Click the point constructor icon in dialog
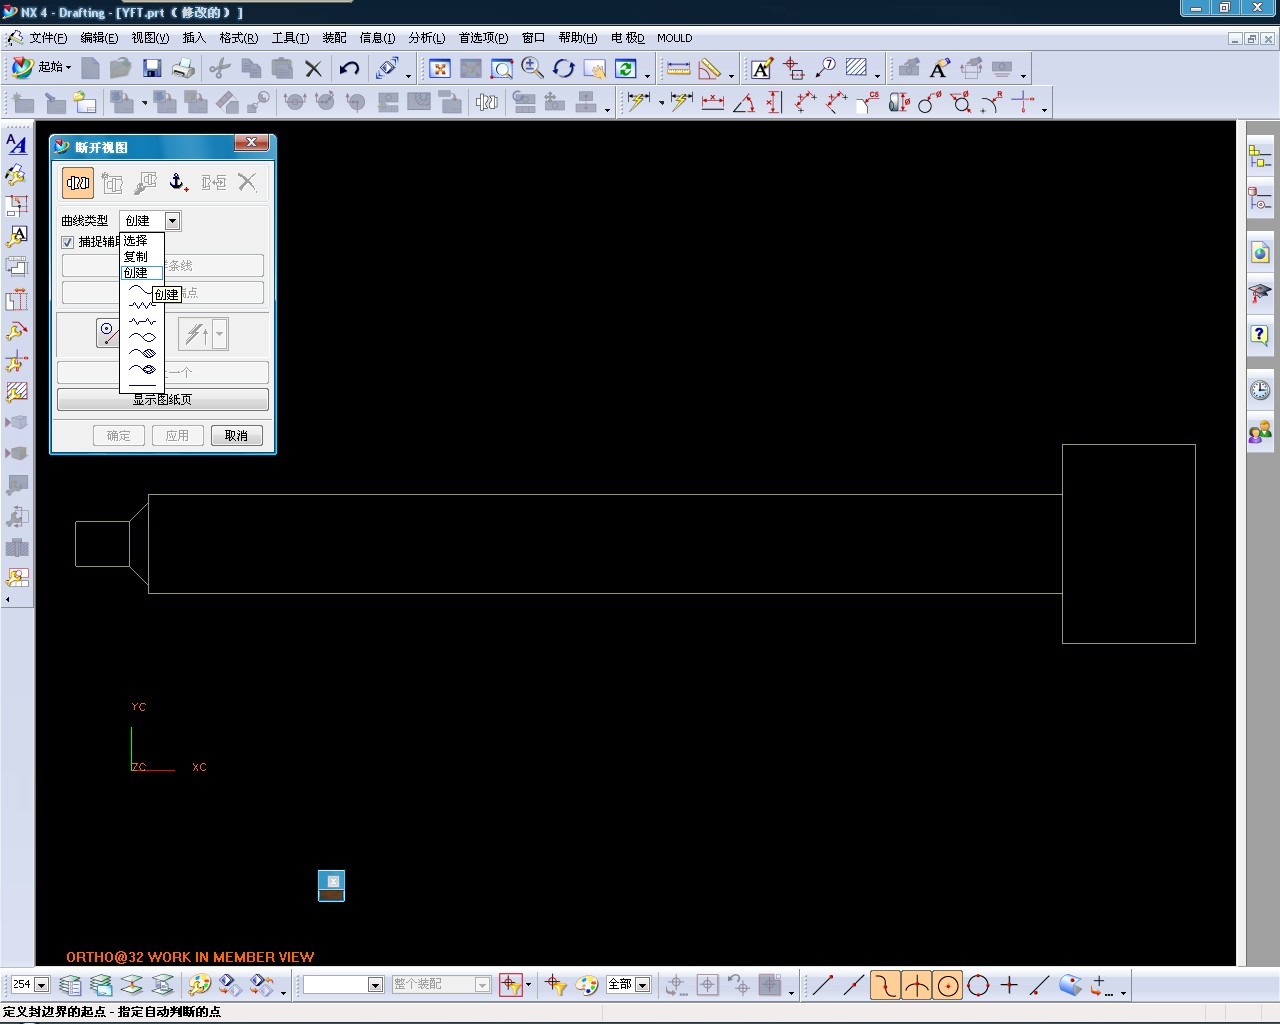The image size is (1280, 1024). 108,333
